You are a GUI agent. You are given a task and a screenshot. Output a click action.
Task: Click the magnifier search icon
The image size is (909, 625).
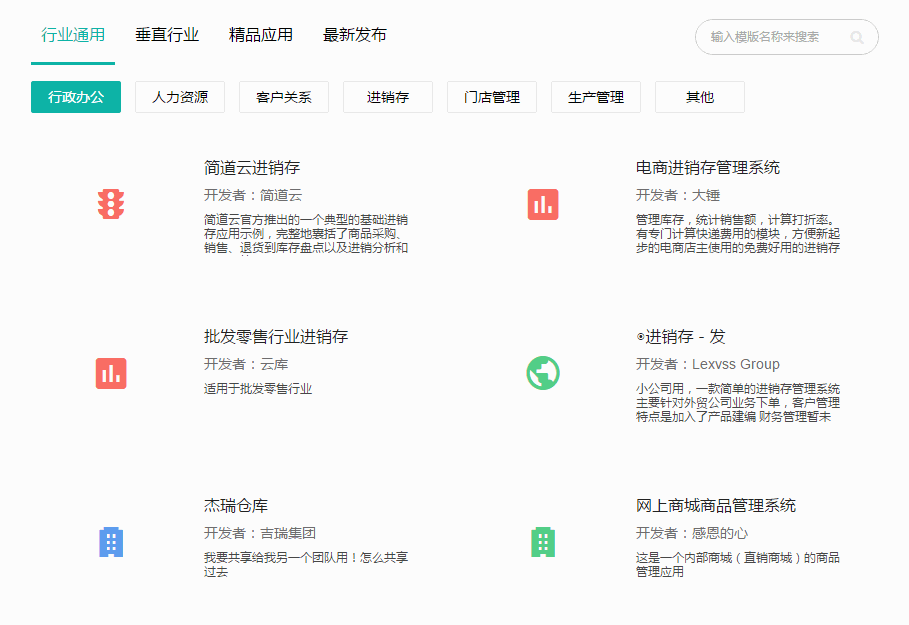[x=857, y=38]
